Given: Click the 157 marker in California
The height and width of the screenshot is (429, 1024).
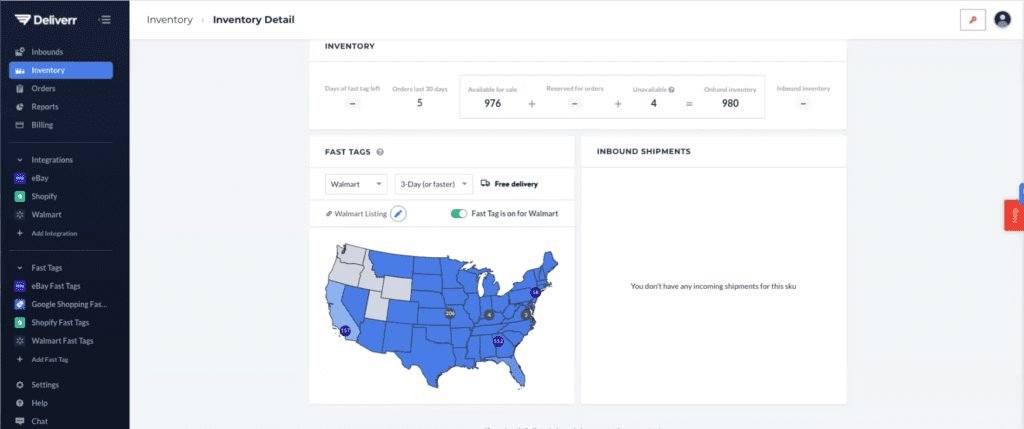Looking at the screenshot, I should (345, 331).
